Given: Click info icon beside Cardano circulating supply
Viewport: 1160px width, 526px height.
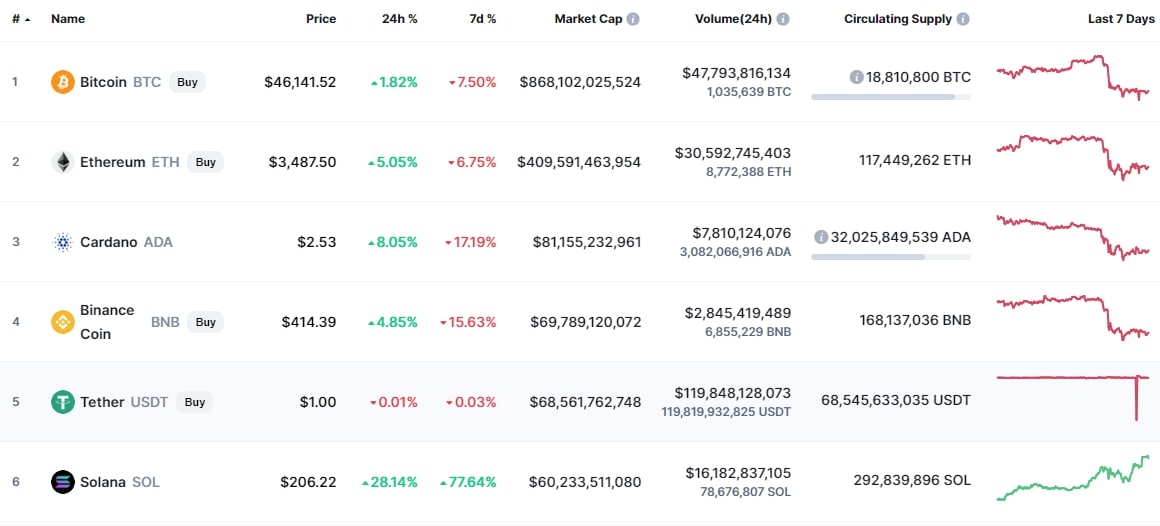Looking at the screenshot, I should [820, 237].
